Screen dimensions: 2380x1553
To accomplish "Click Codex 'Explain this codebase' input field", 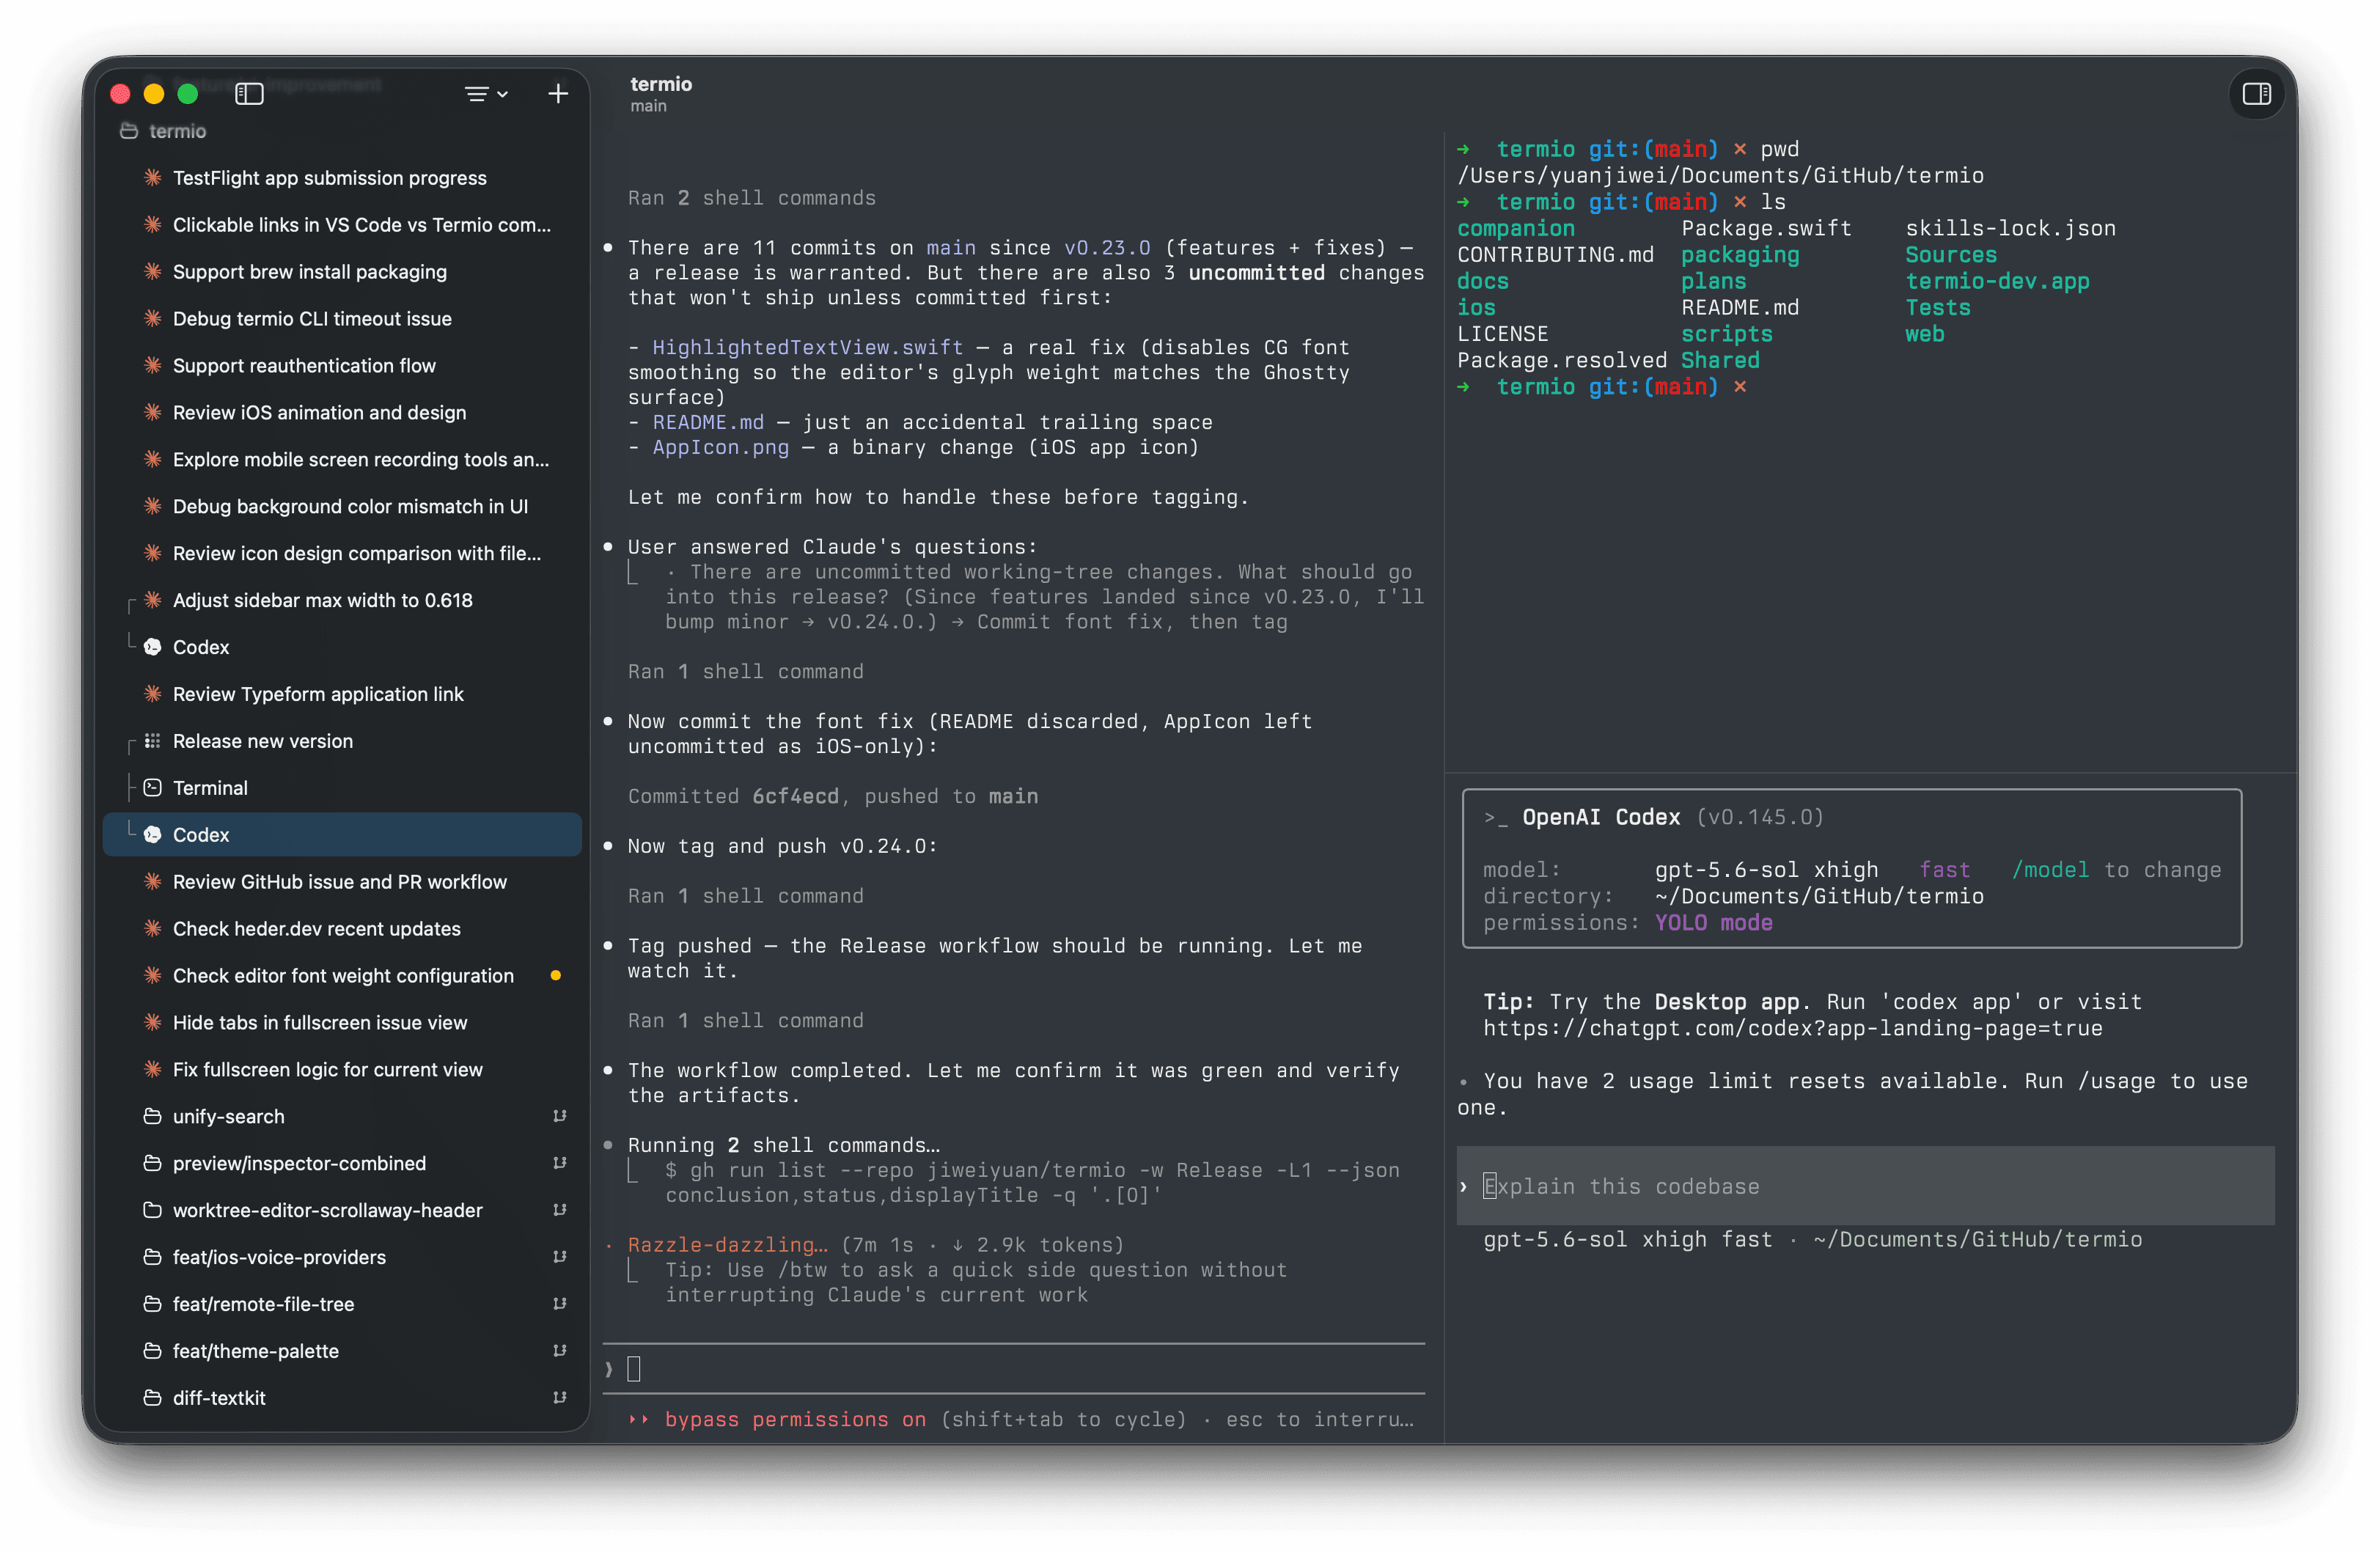I will coord(1866,1186).
